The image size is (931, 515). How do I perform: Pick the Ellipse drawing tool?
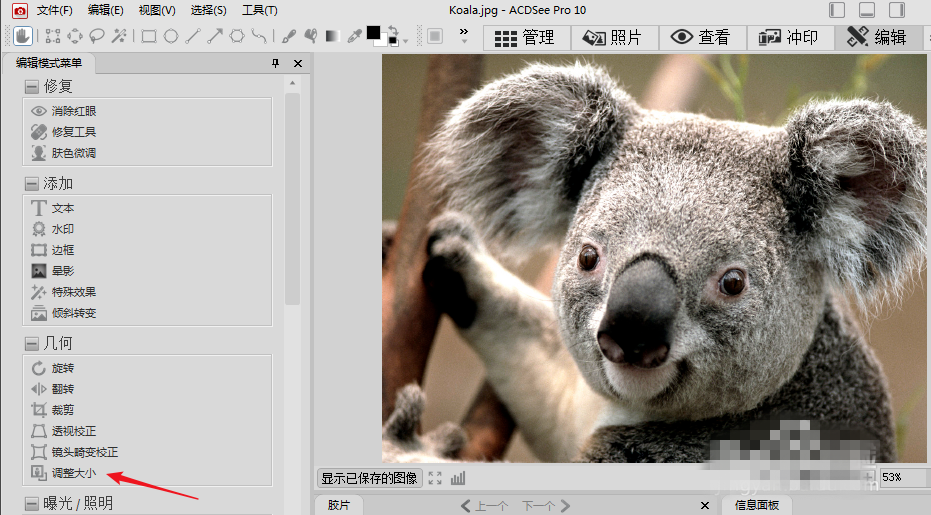pos(171,37)
